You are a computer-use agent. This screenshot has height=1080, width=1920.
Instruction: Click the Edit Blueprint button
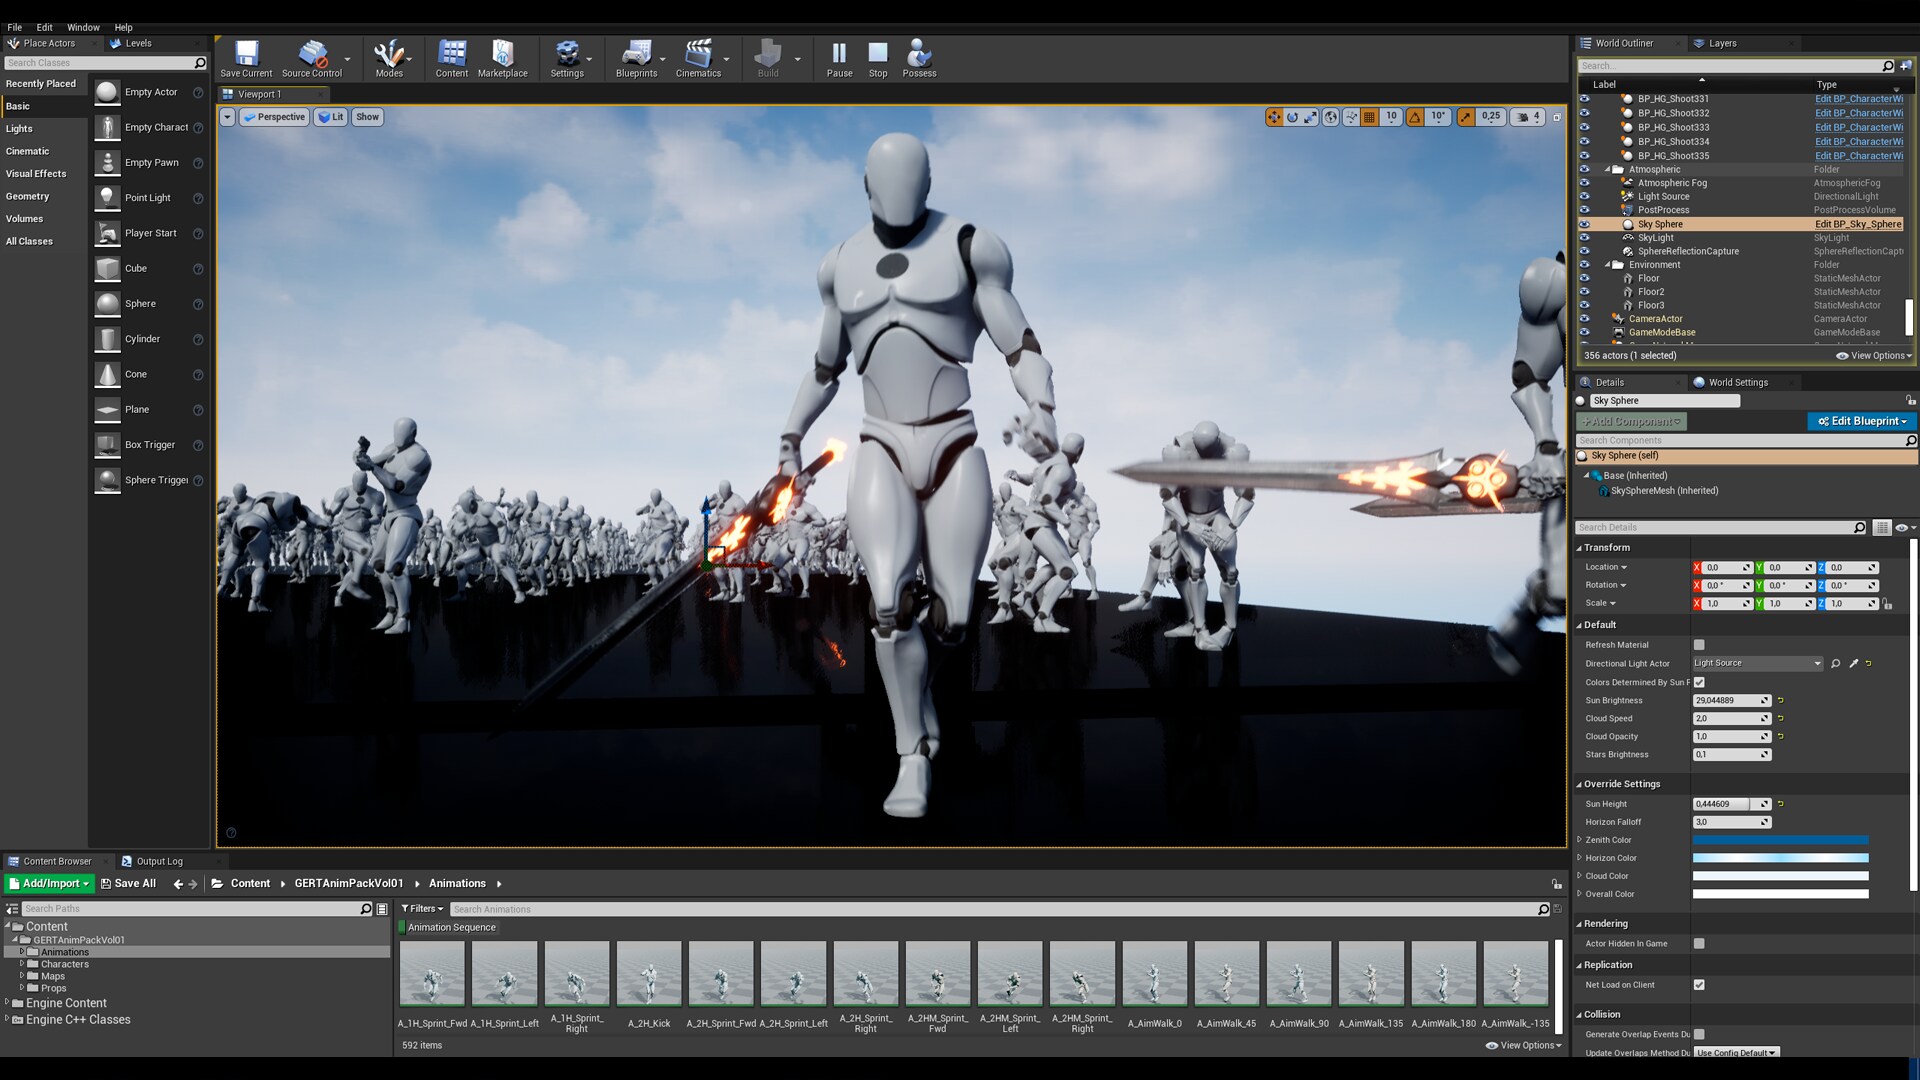tap(1861, 421)
